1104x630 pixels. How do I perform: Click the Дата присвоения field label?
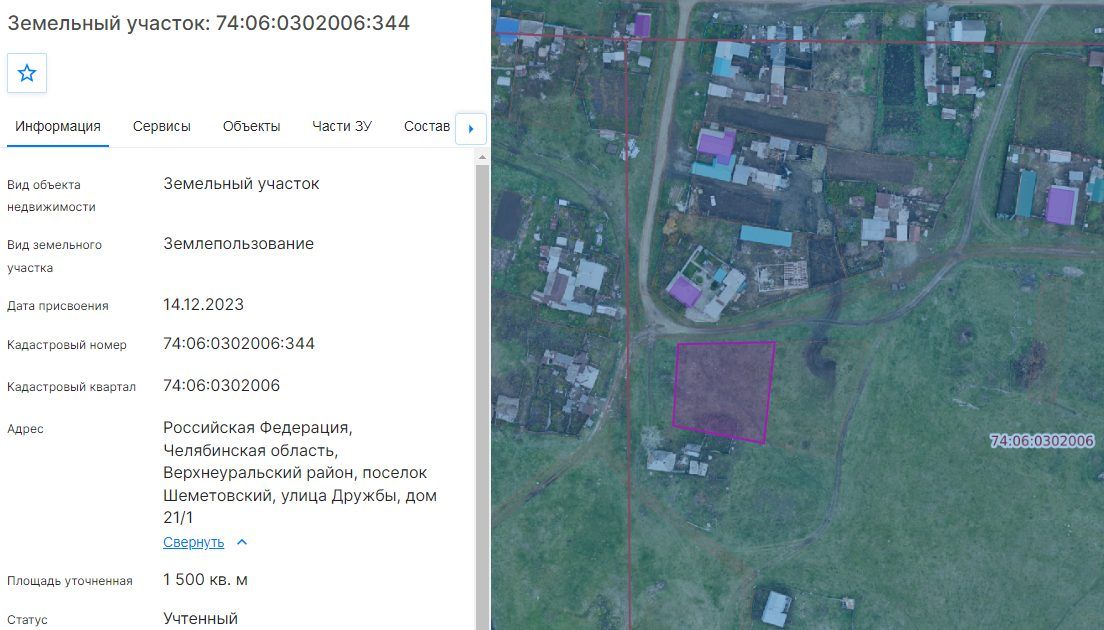click(58, 306)
